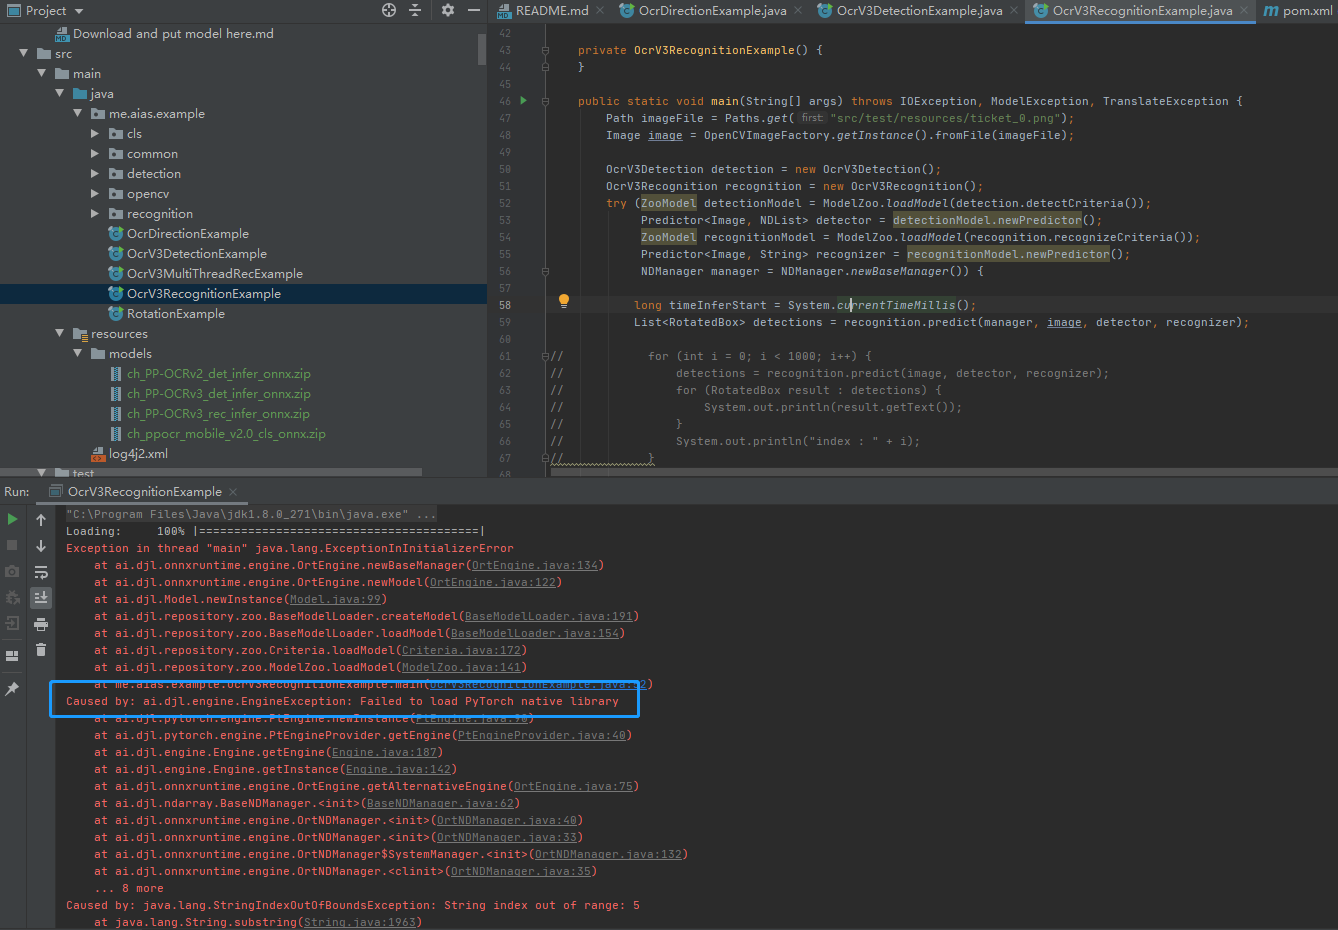The image size is (1338, 930).
Task: Click the Locate file target icon in the Project panel
Action: (389, 10)
